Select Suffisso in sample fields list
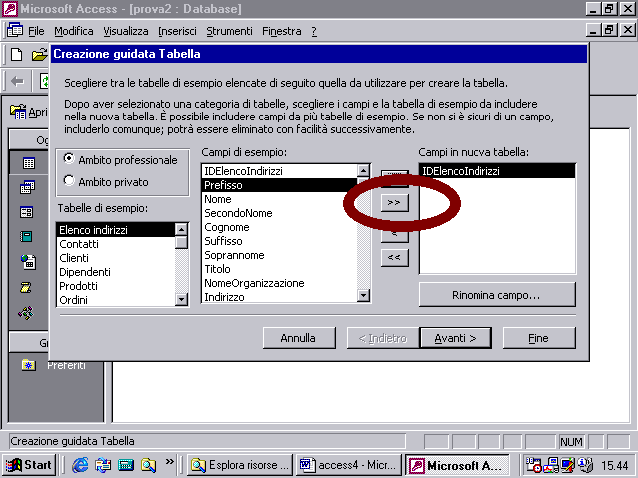638x478 pixels. click(280, 241)
